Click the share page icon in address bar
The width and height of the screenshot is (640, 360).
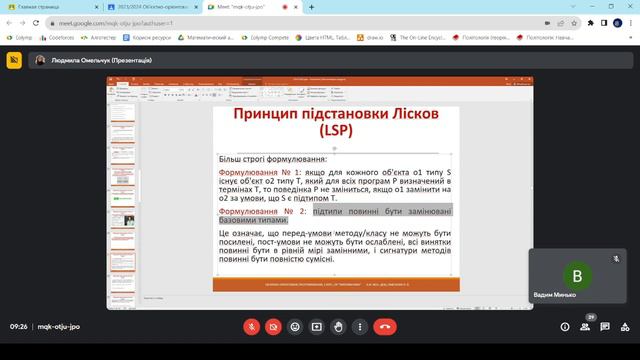561,23
